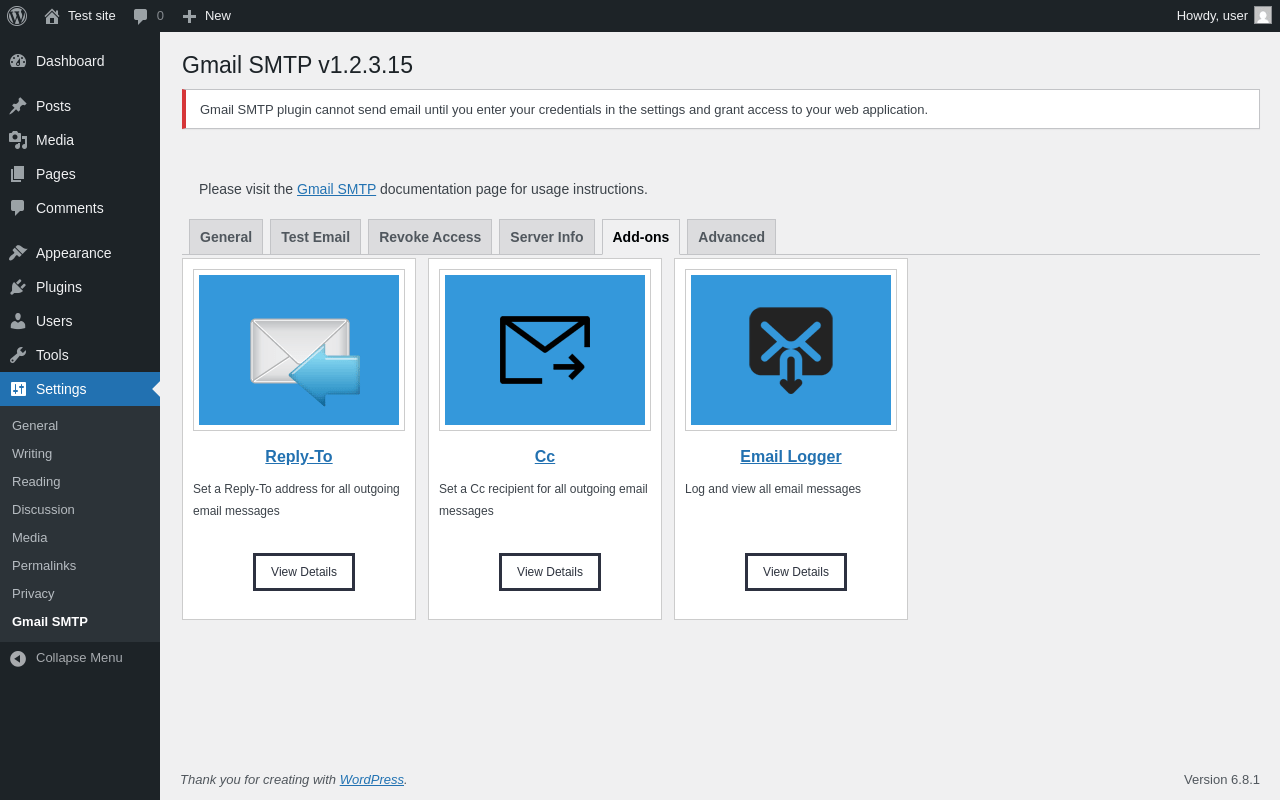
Task: Click the Appearance paintbrush icon
Action: (18, 253)
